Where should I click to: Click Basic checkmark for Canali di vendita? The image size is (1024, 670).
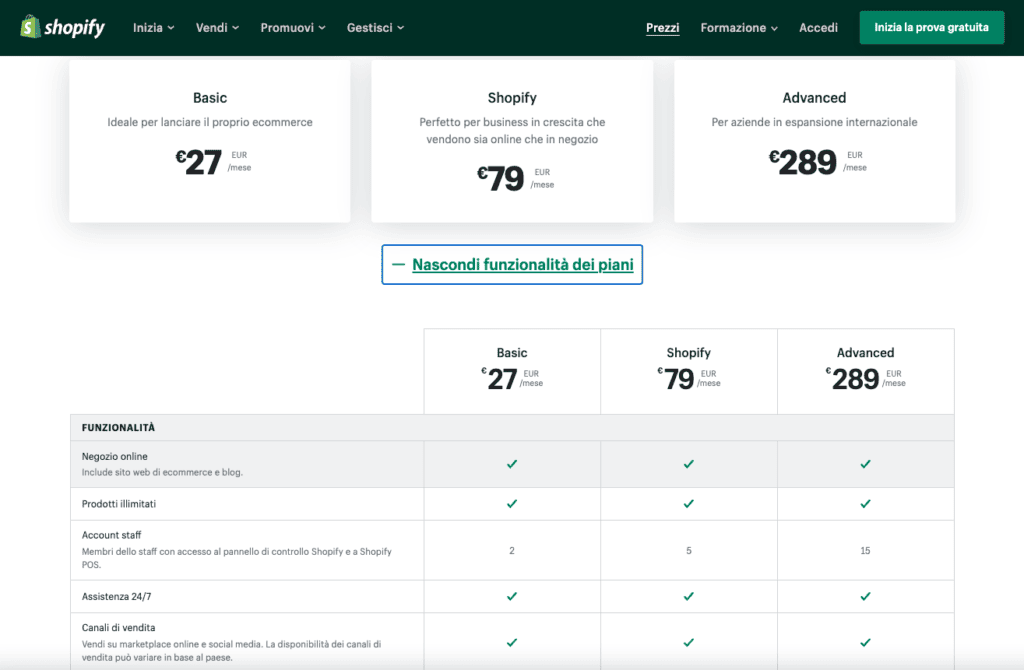pos(512,643)
